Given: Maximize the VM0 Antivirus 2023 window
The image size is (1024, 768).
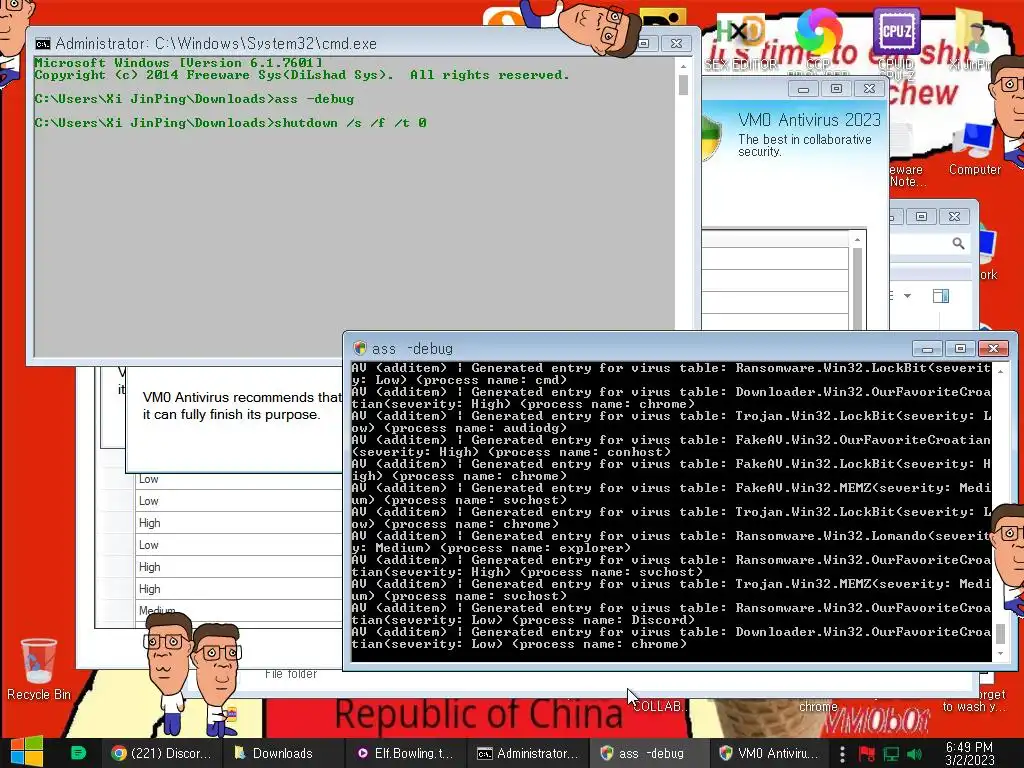Looking at the screenshot, I should tap(836, 89).
